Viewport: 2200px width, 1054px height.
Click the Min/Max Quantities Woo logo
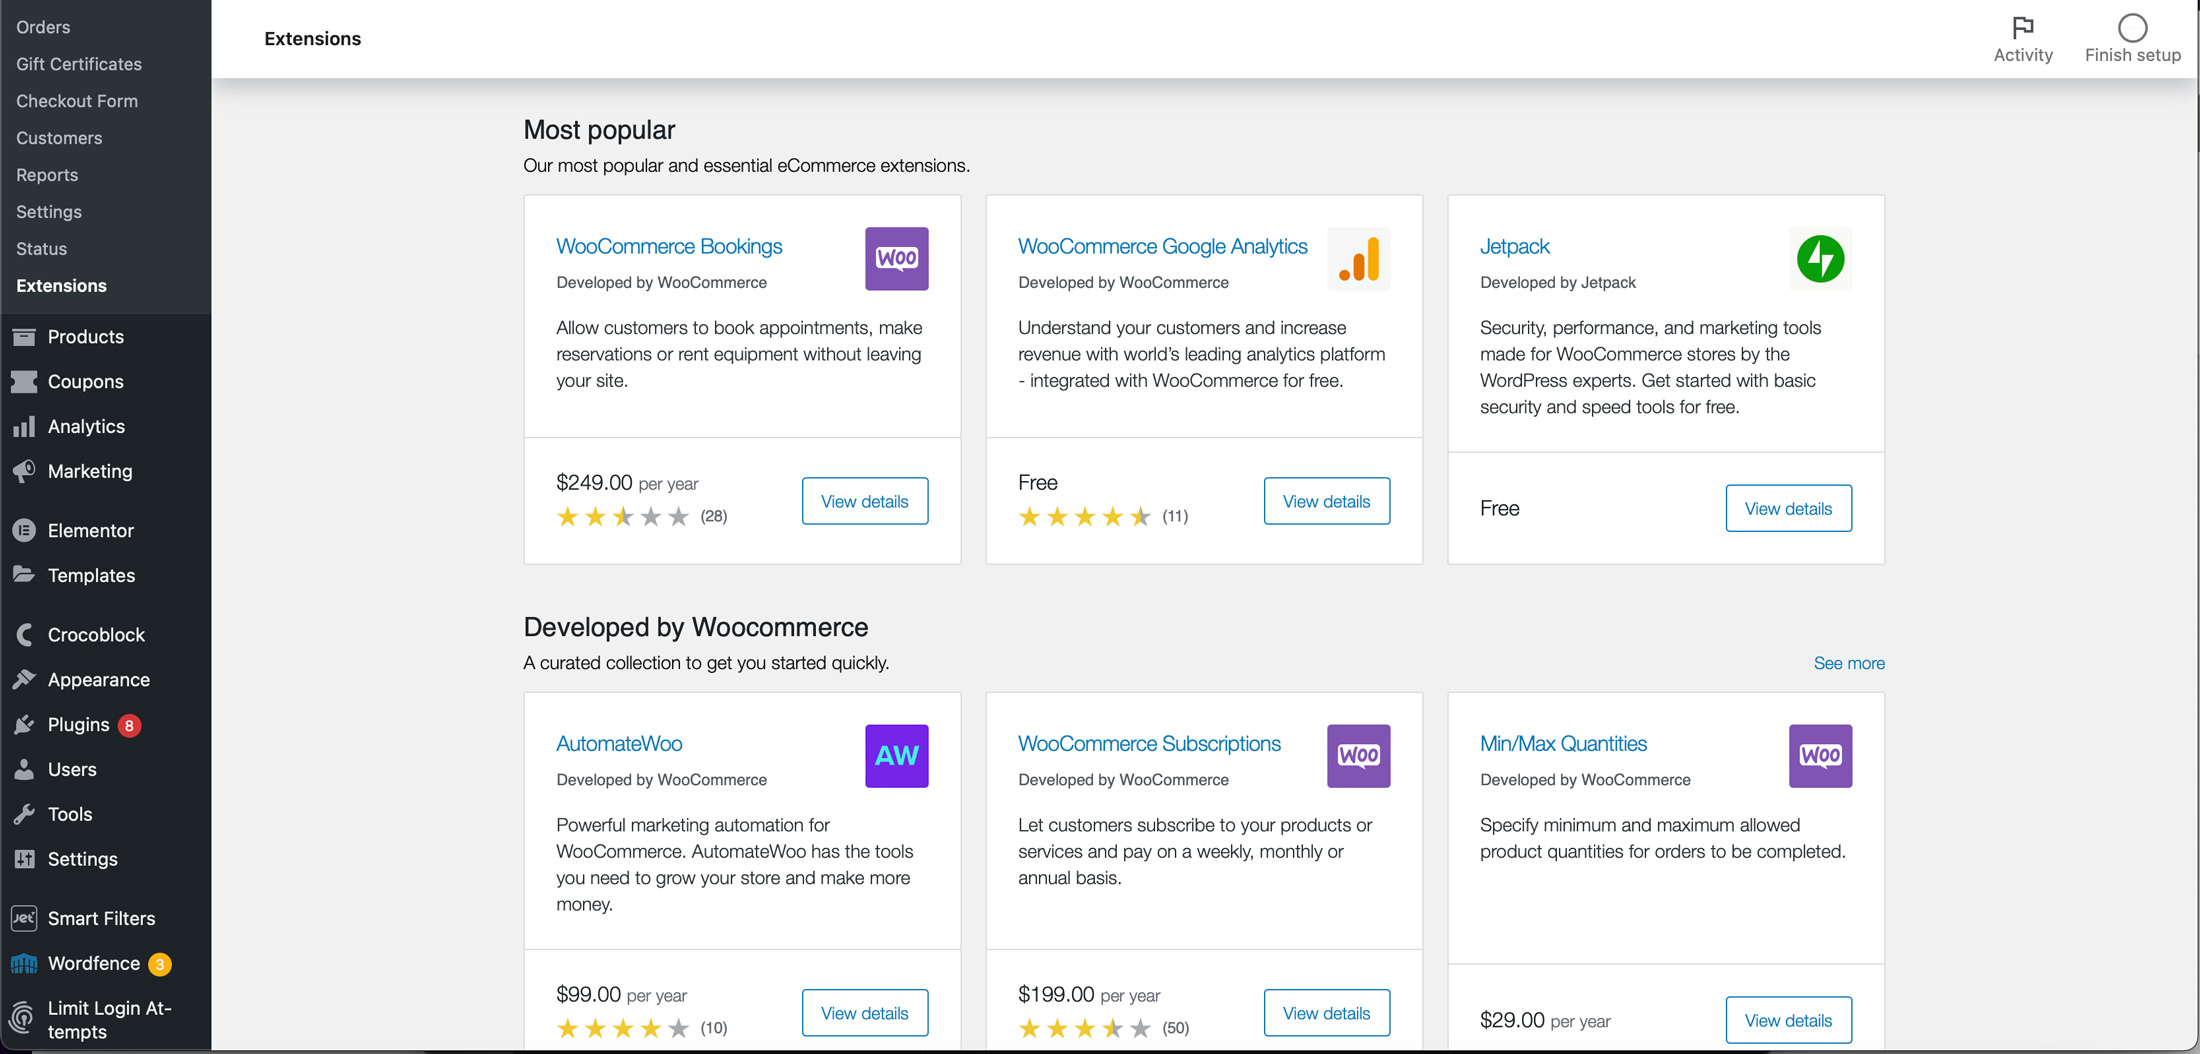pyautogui.click(x=1820, y=756)
